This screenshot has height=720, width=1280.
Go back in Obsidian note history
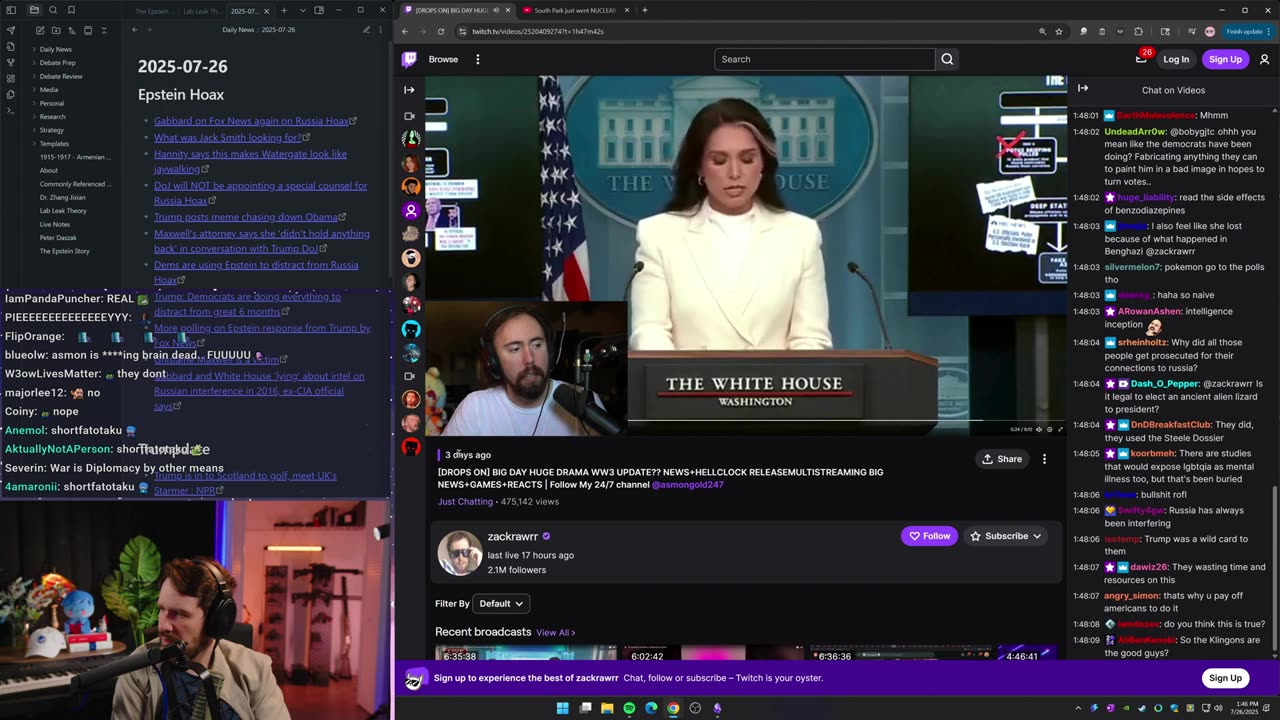coord(135,30)
